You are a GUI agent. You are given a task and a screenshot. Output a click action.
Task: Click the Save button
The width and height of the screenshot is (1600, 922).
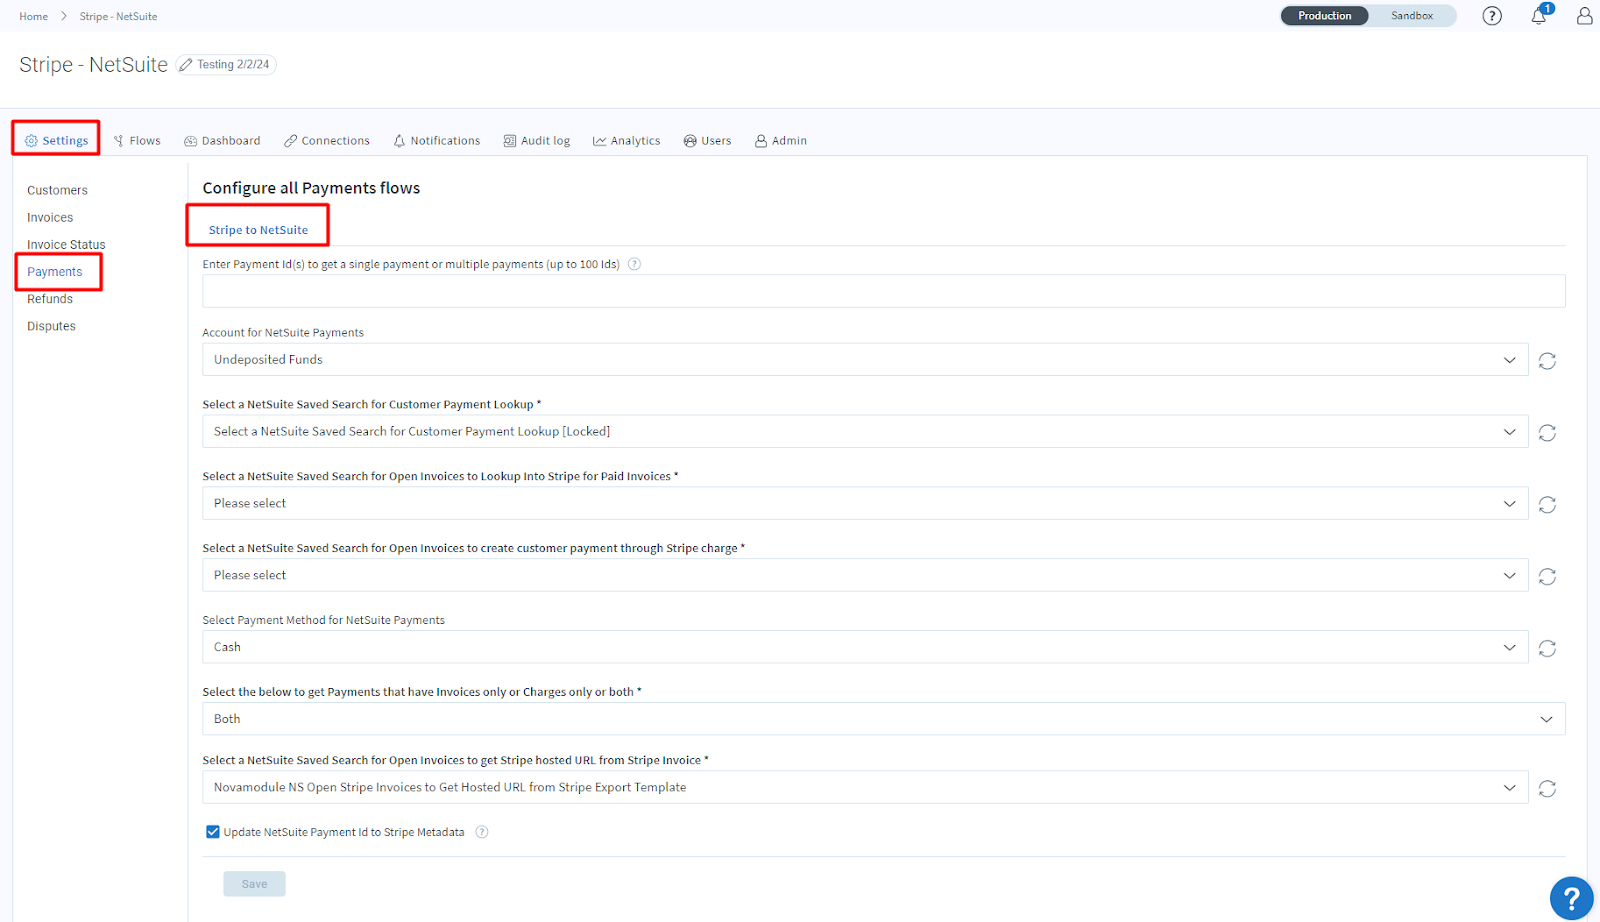[254, 884]
